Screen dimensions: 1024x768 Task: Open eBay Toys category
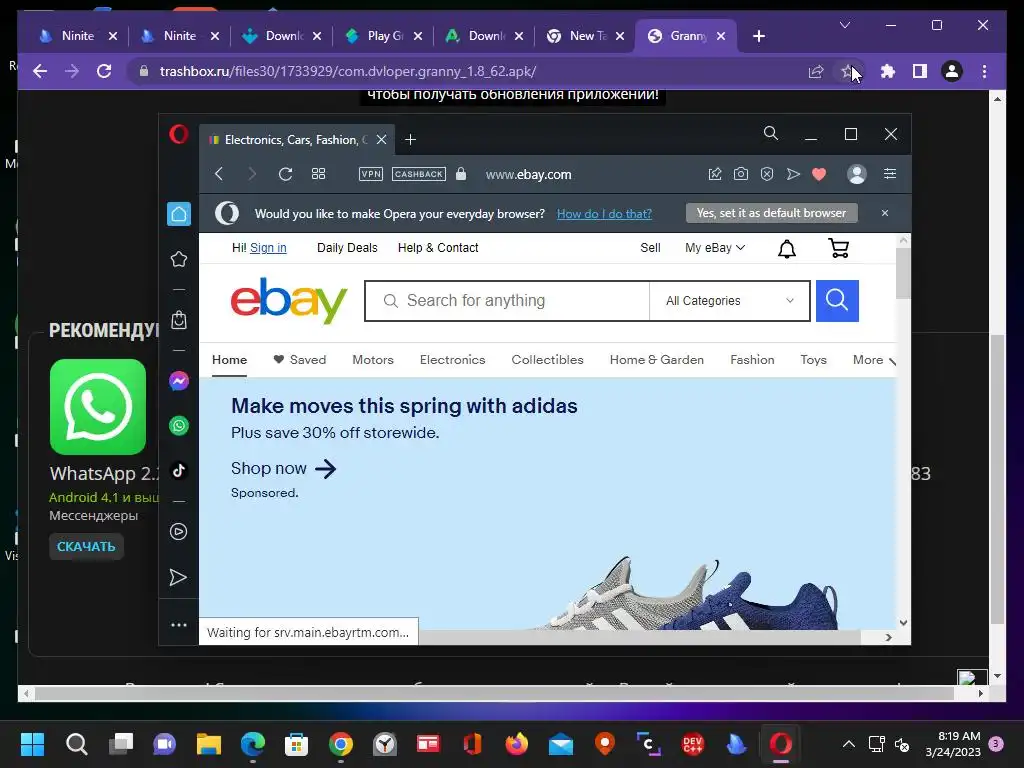[814, 360]
